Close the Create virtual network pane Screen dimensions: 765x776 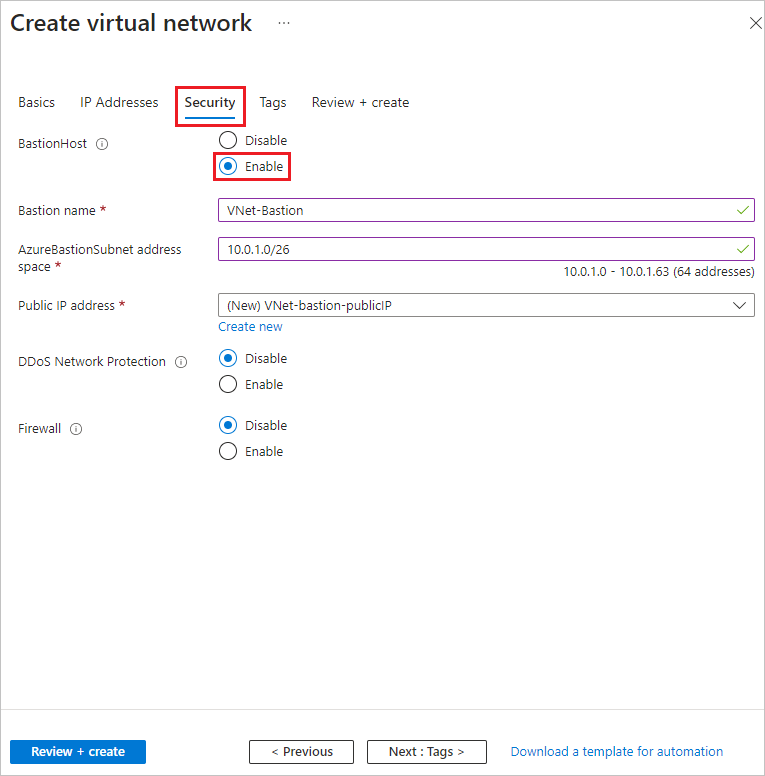755,23
